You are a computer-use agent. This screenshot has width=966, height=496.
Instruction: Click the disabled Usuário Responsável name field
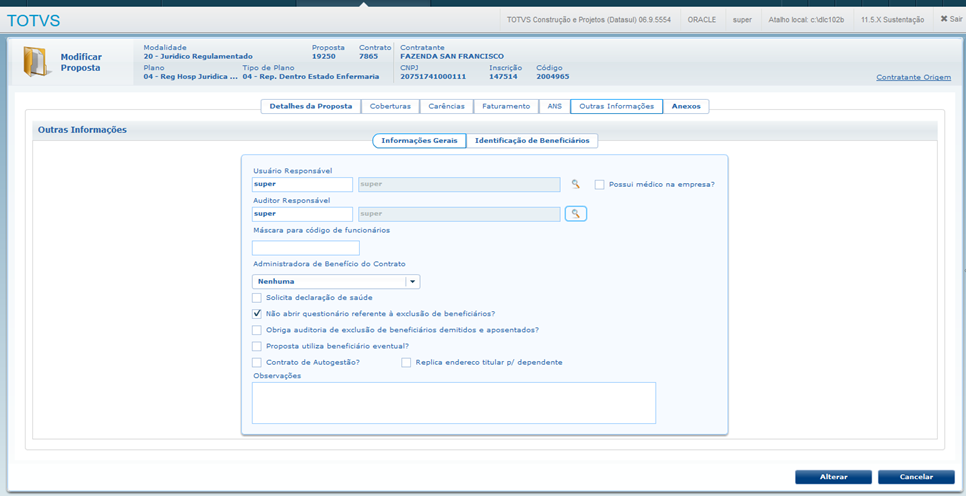pos(458,184)
